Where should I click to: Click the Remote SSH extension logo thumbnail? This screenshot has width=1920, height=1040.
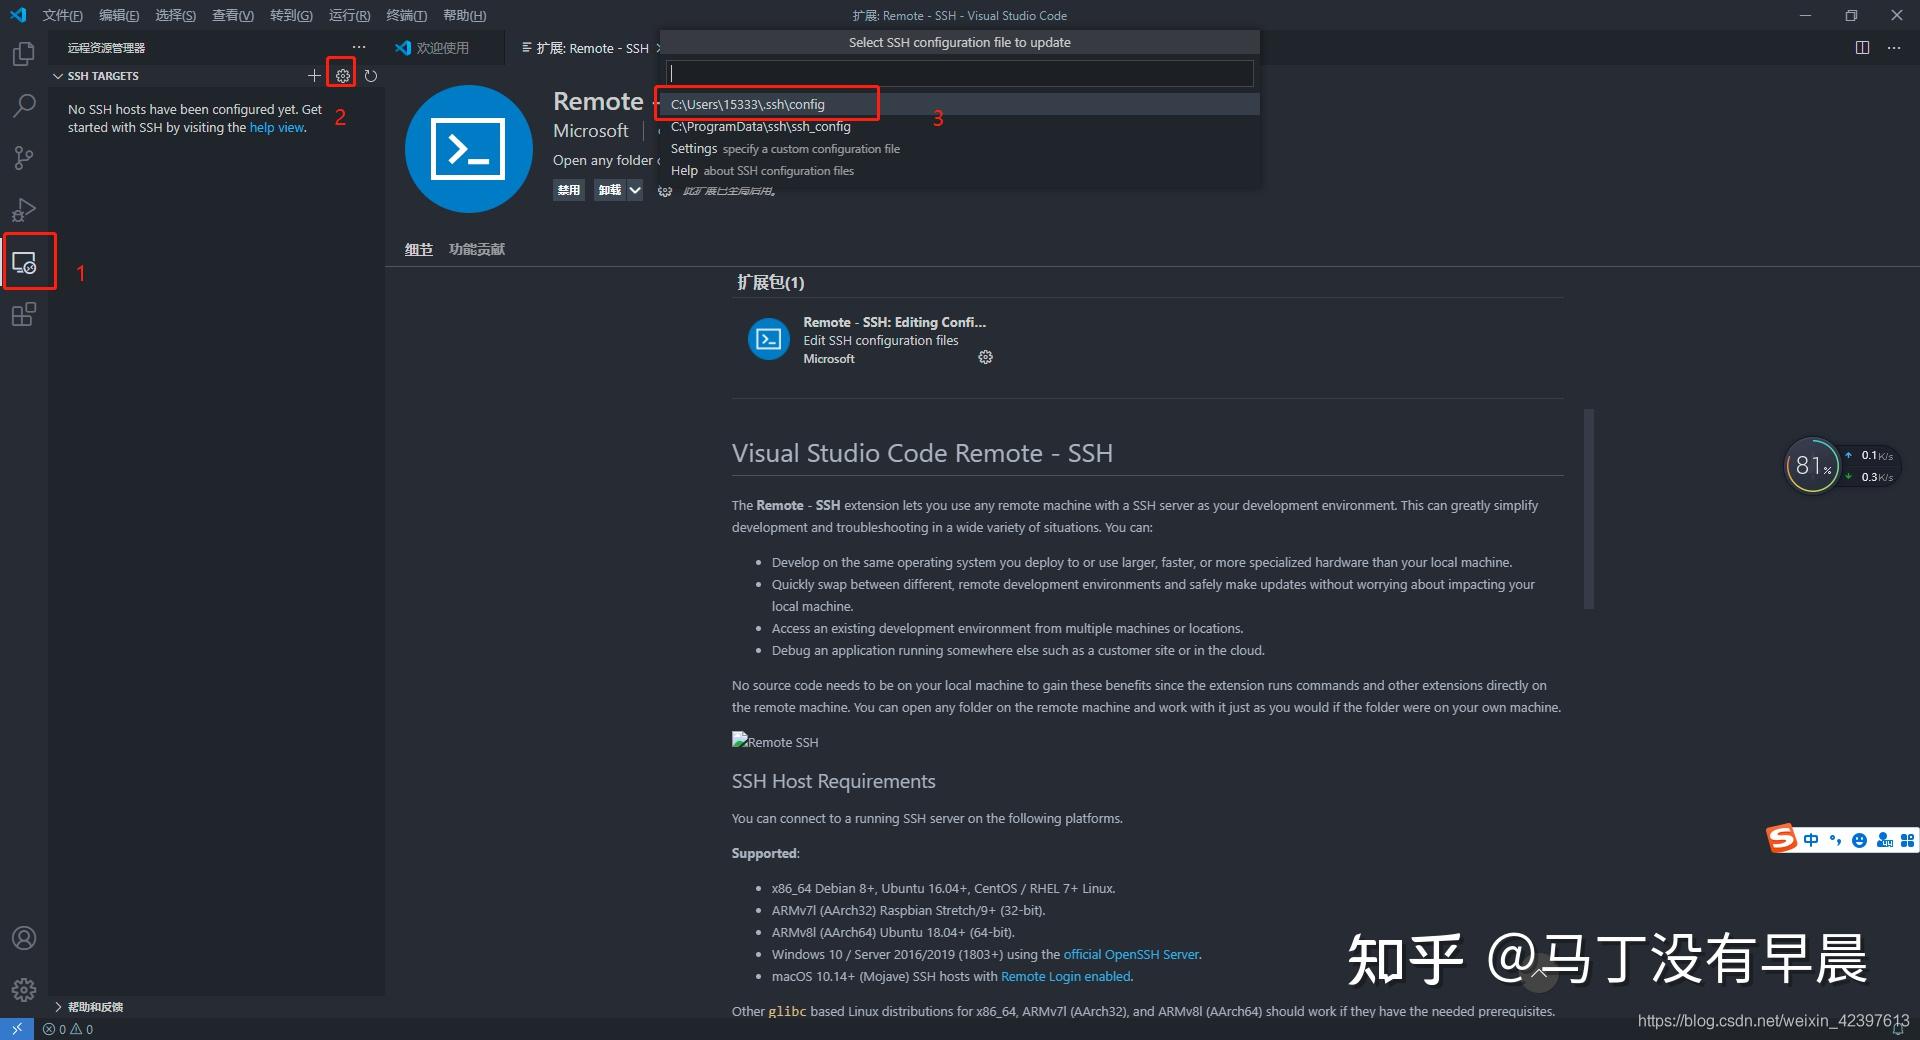(x=467, y=148)
